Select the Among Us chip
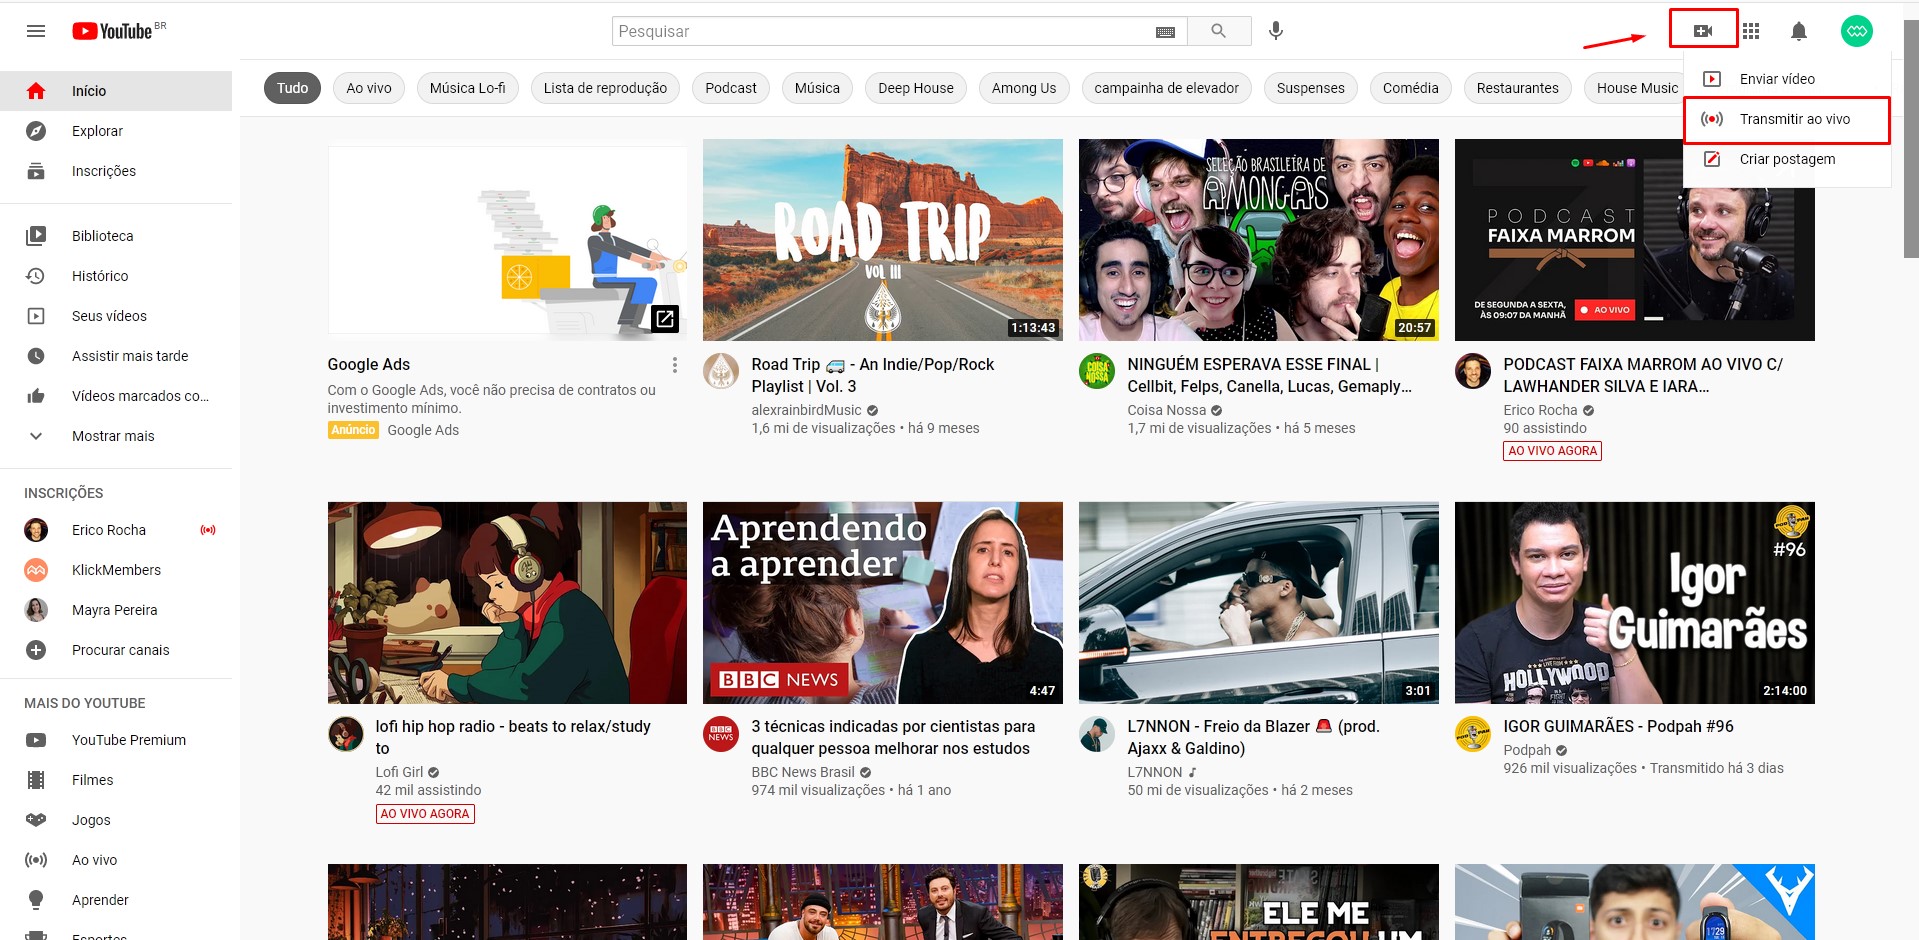Viewport: 1919px width, 940px height. tap(1024, 88)
